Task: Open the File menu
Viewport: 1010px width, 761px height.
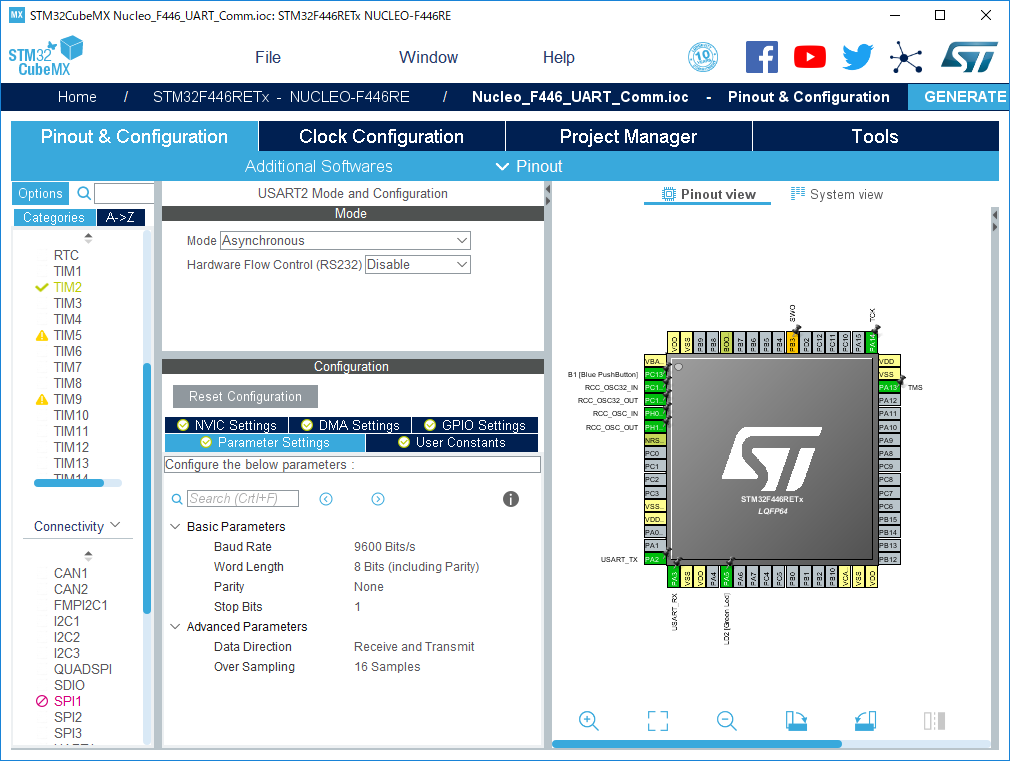Action: [268, 57]
